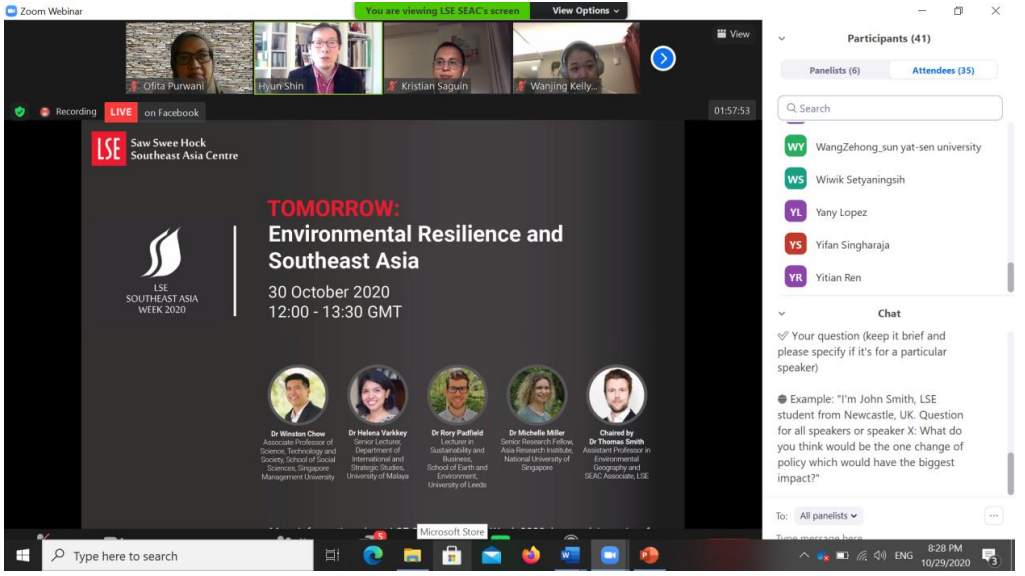Click the LSE logo on the shared slide
The height and width of the screenshot is (576, 1025).
click(109, 148)
